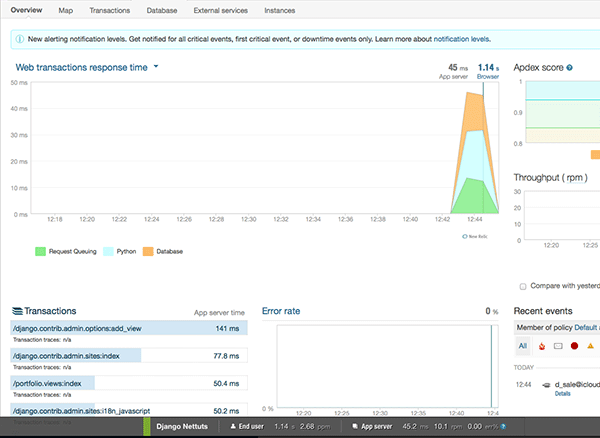Filter events by the envelope icon
The width and height of the screenshot is (600, 438).
click(x=558, y=346)
